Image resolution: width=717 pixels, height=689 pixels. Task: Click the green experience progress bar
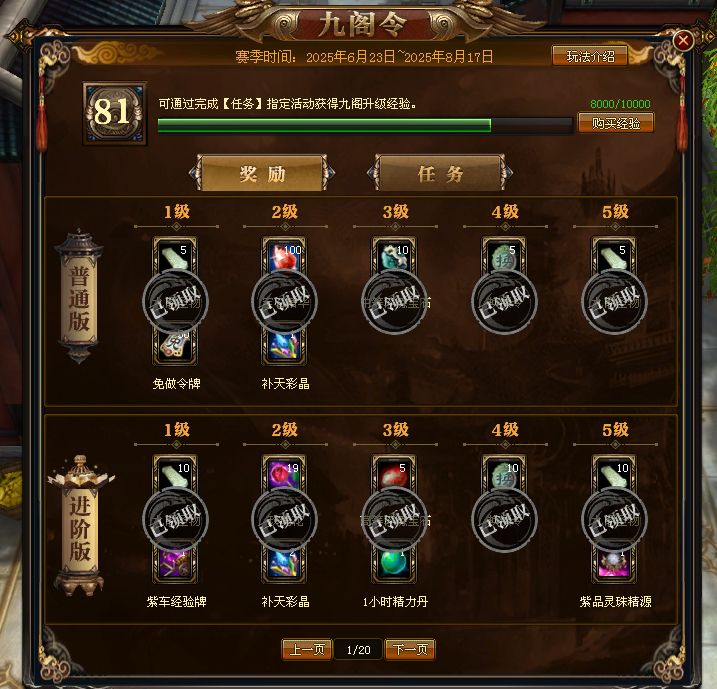coord(365,125)
